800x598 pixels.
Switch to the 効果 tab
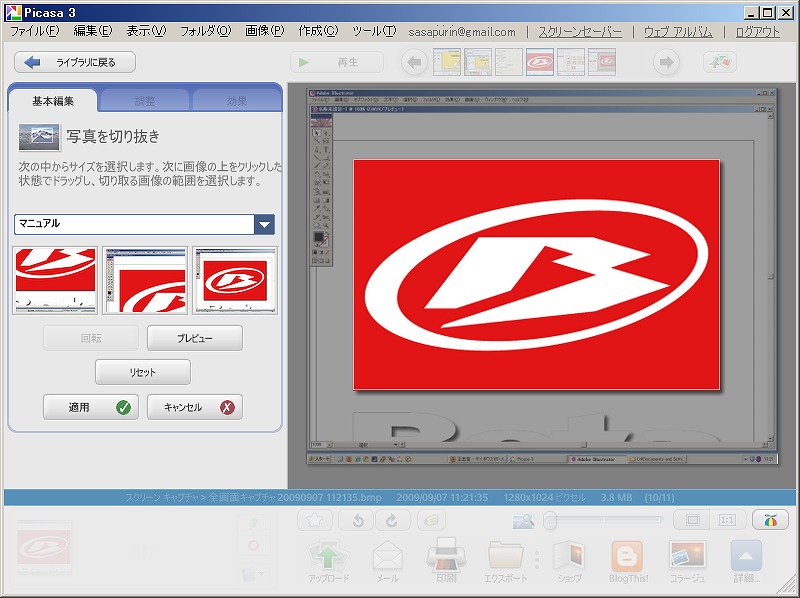[237, 101]
